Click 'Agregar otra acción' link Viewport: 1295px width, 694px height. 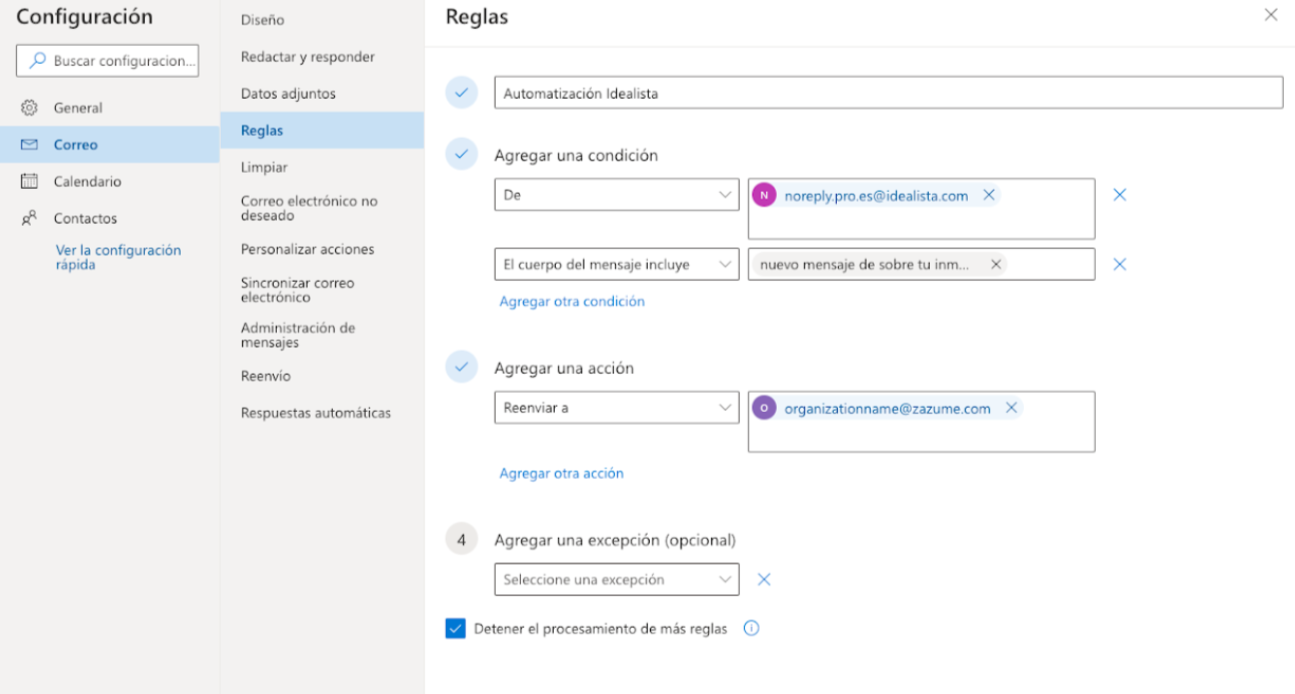pos(561,474)
